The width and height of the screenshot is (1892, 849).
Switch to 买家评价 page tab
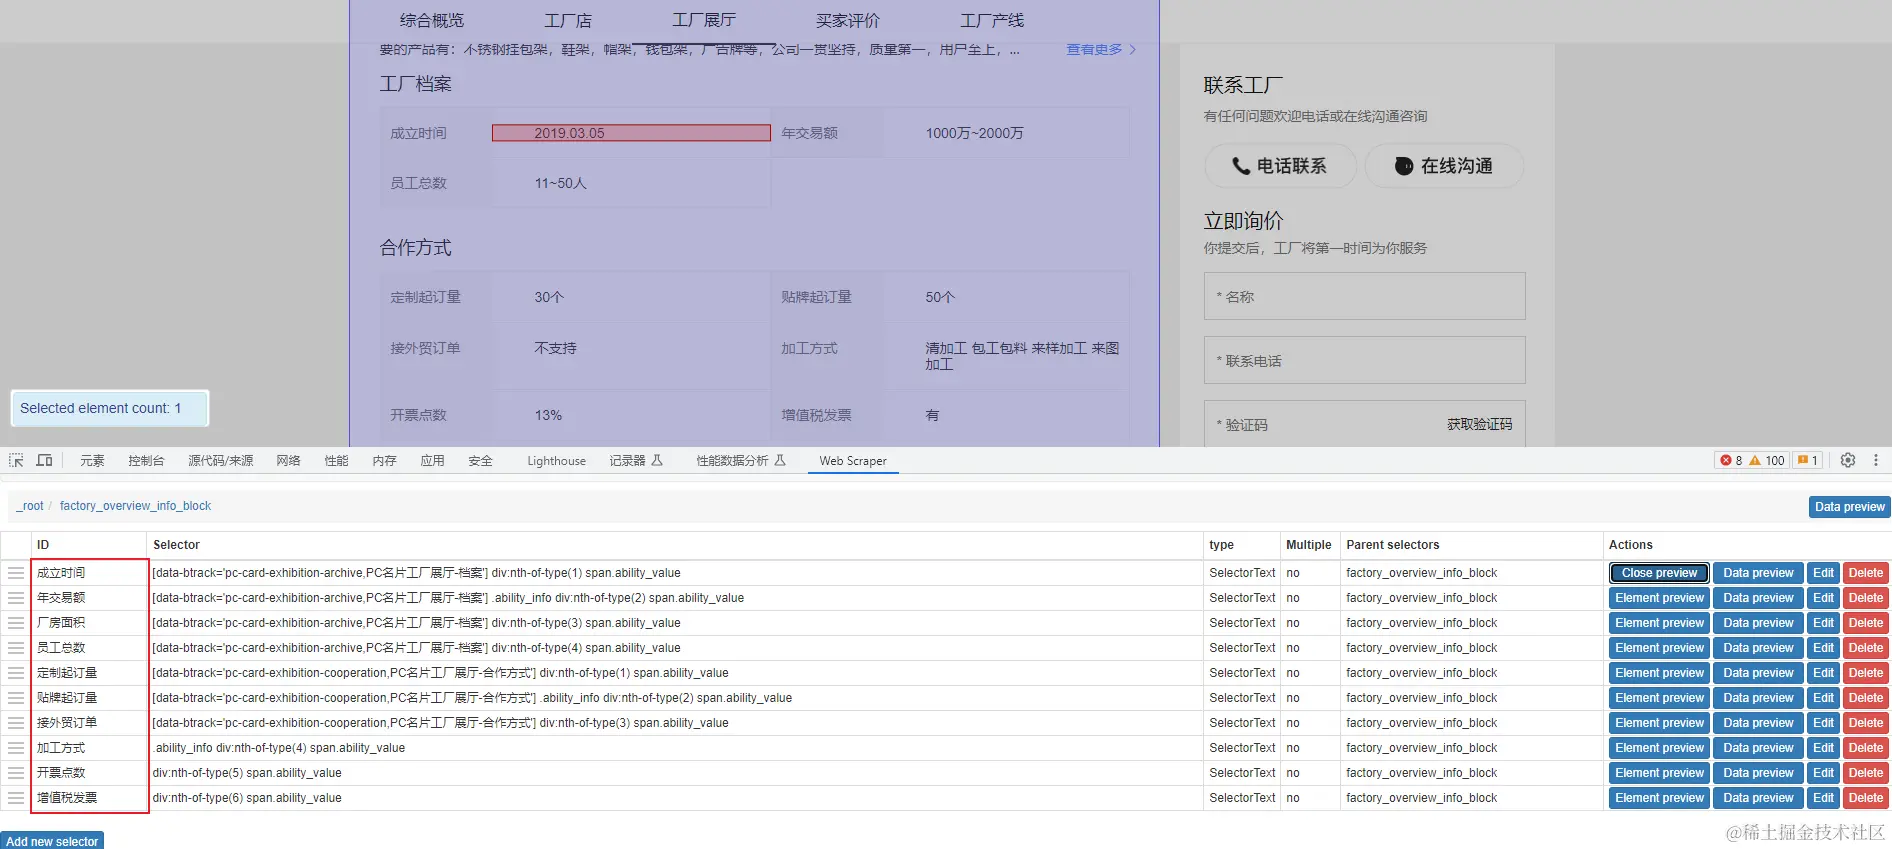[848, 21]
